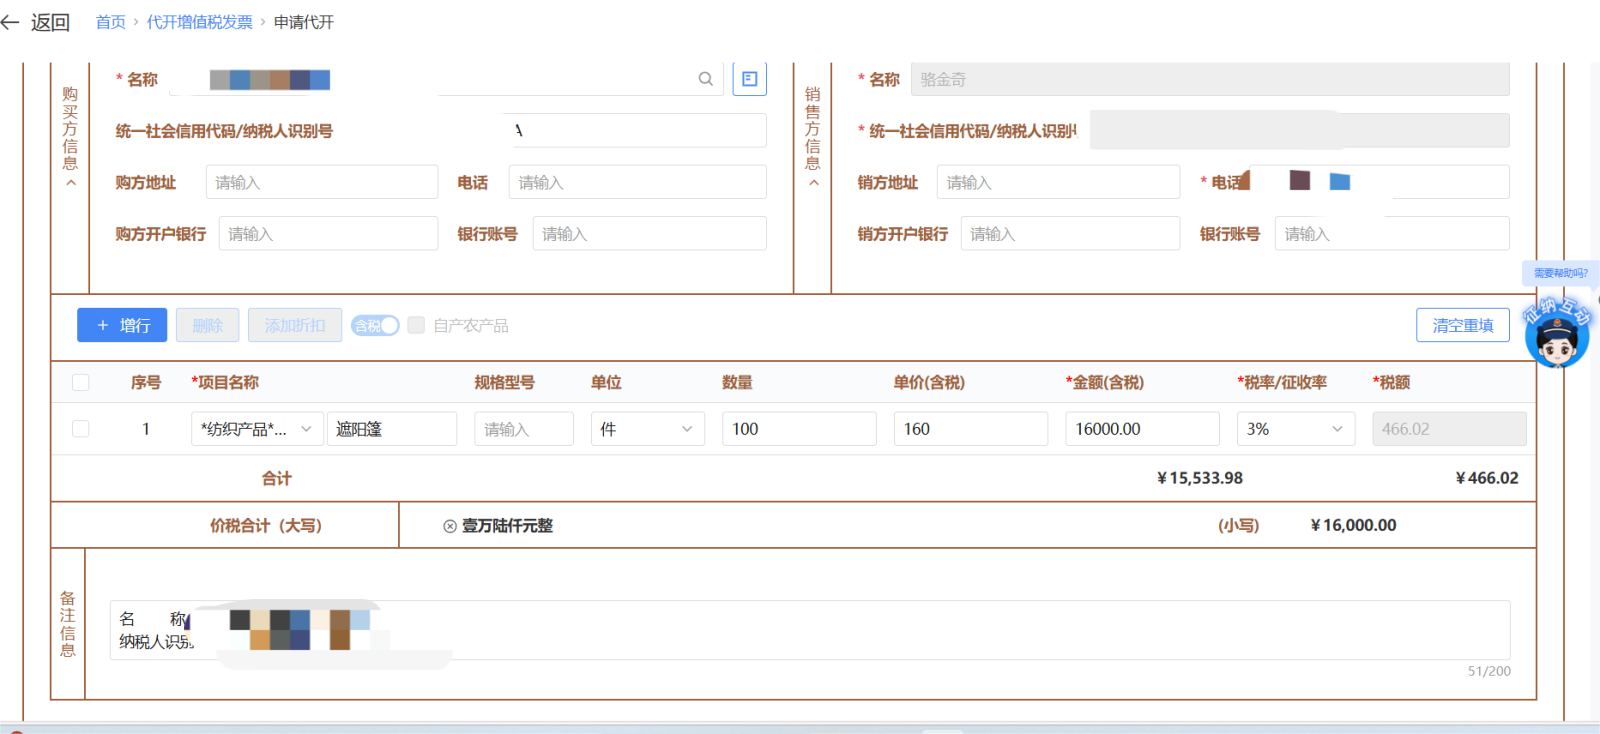The height and width of the screenshot is (734, 1600).
Task: Go to 代开增值税发票 breadcrumb
Action: coord(200,22)
